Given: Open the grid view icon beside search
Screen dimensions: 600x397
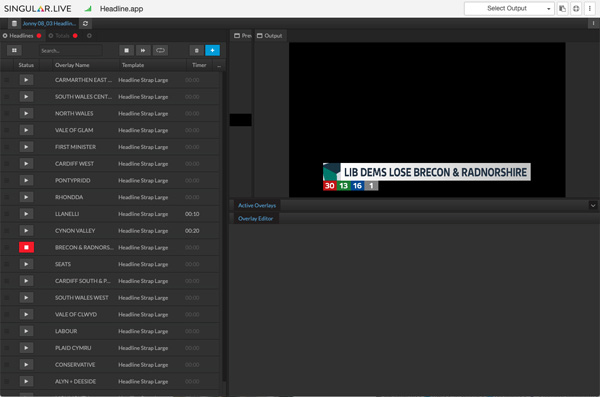Looking at the screenshot, I should [x=14, y=51].
